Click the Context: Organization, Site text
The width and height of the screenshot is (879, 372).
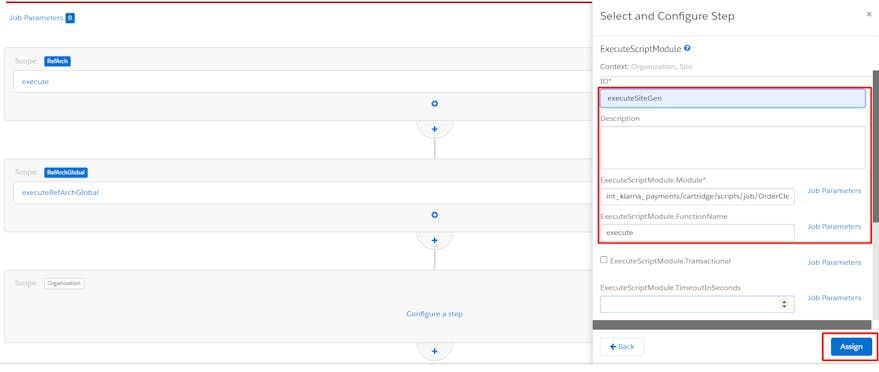coord(646,67)
